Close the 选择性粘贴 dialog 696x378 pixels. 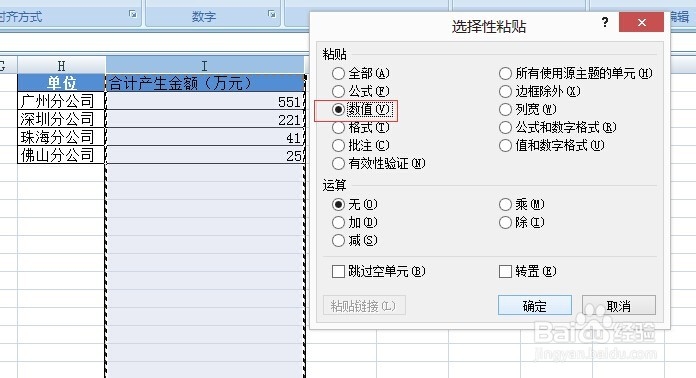(x=641, y=22)
